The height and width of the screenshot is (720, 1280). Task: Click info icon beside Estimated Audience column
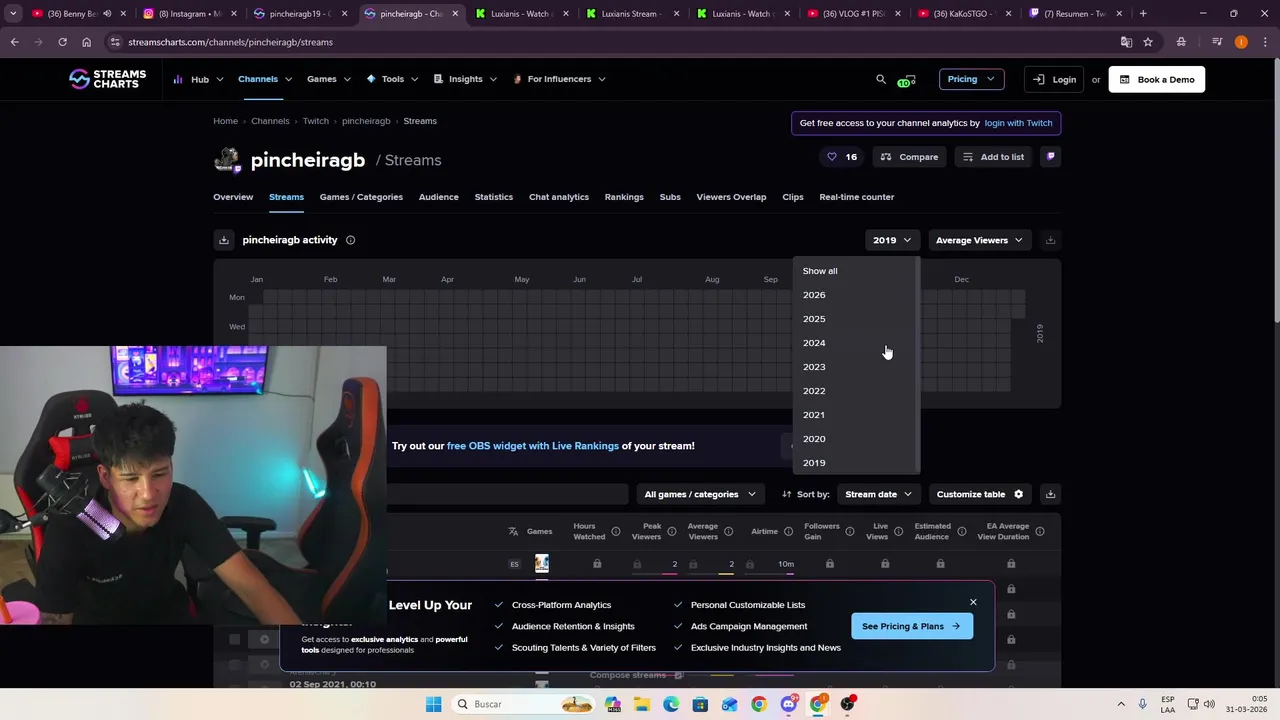pyautogui.click(x=962, y=532)
